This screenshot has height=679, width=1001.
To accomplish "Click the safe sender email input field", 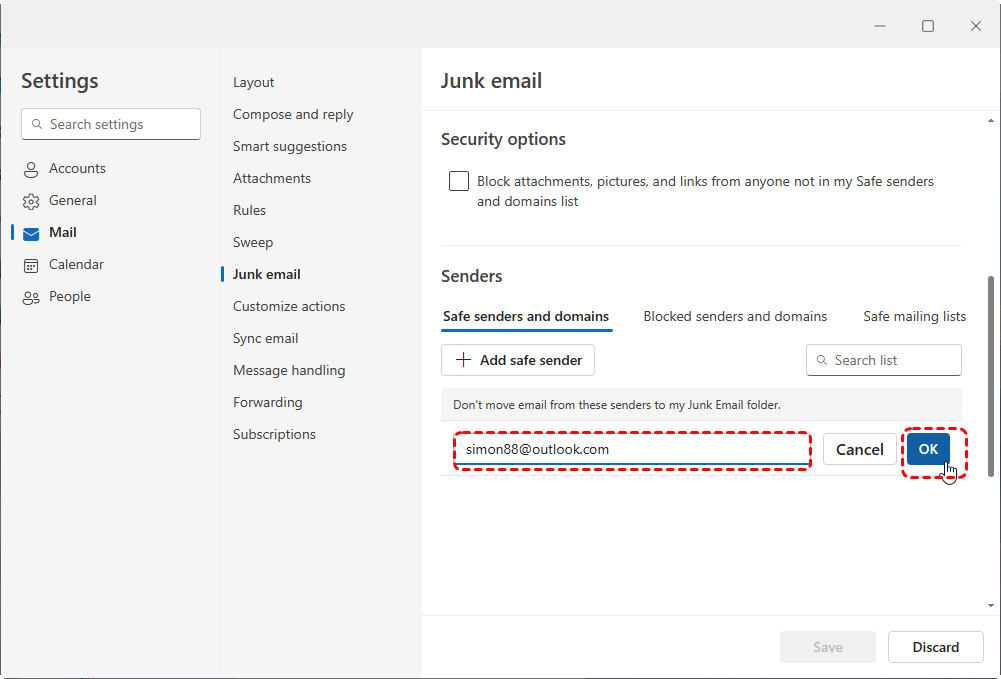I will (x=632, y=449).
